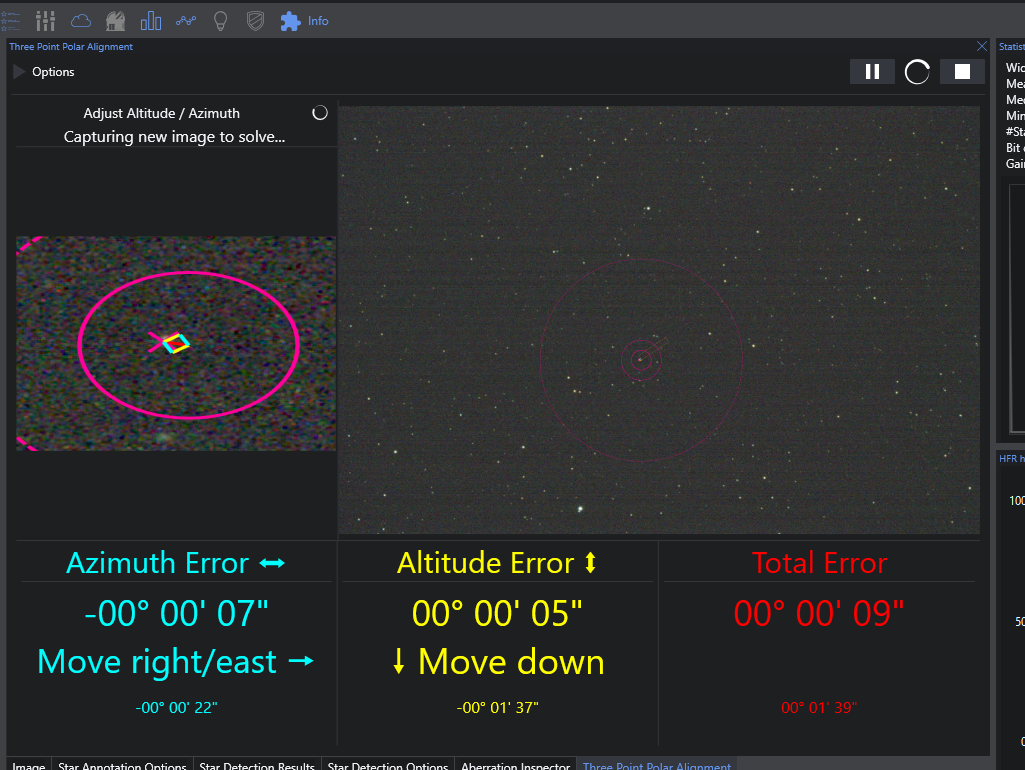Click the Info label in toolbar
Viewport: 1025px width, 770px height.
coord(318,21)
